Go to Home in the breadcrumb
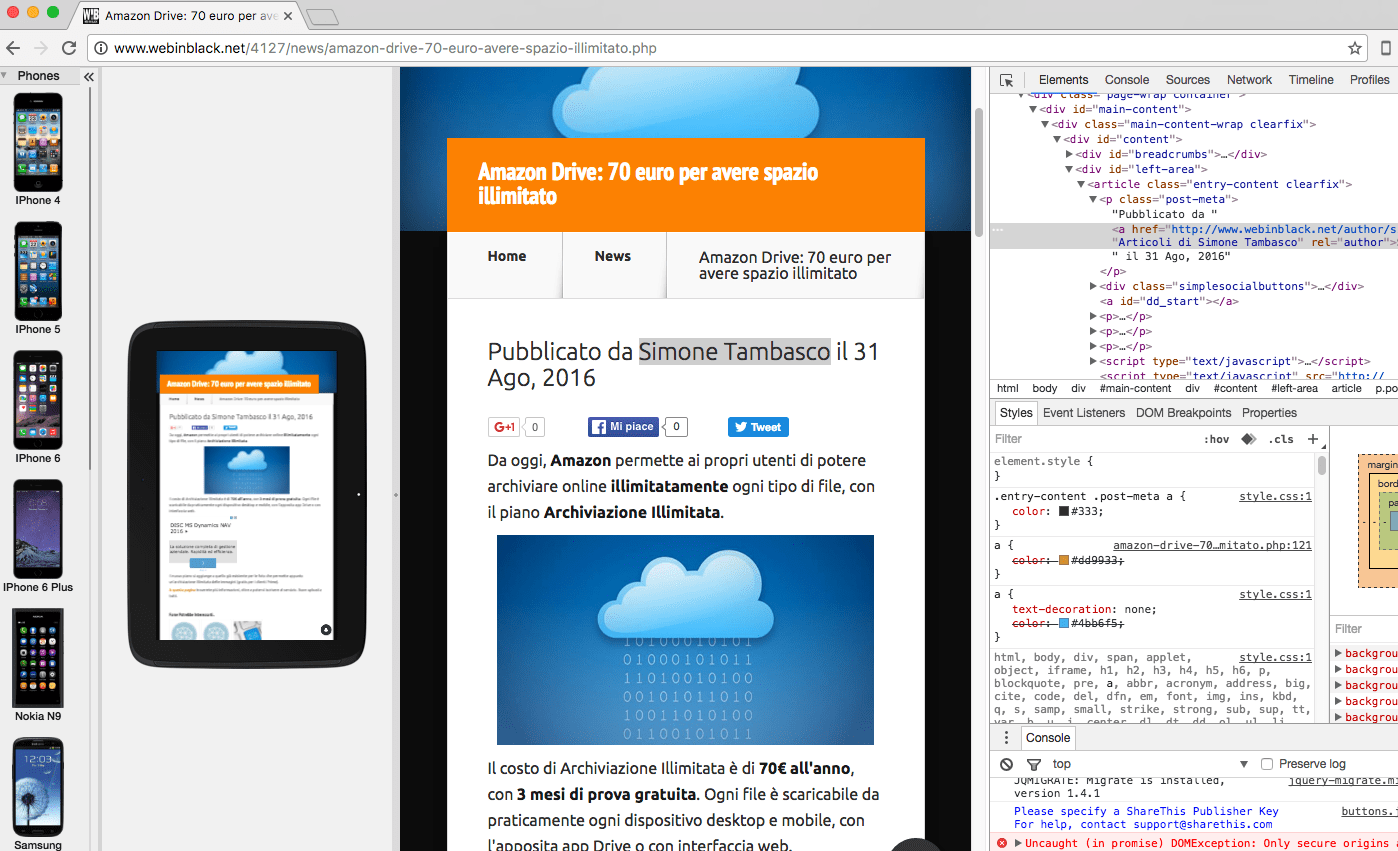 click(507, 256)
